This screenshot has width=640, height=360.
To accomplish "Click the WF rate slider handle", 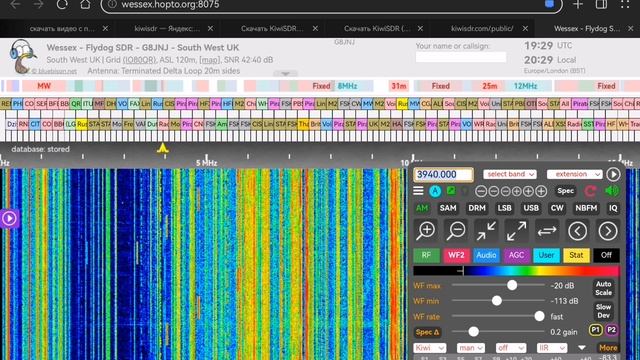I will tap(539, 316).
